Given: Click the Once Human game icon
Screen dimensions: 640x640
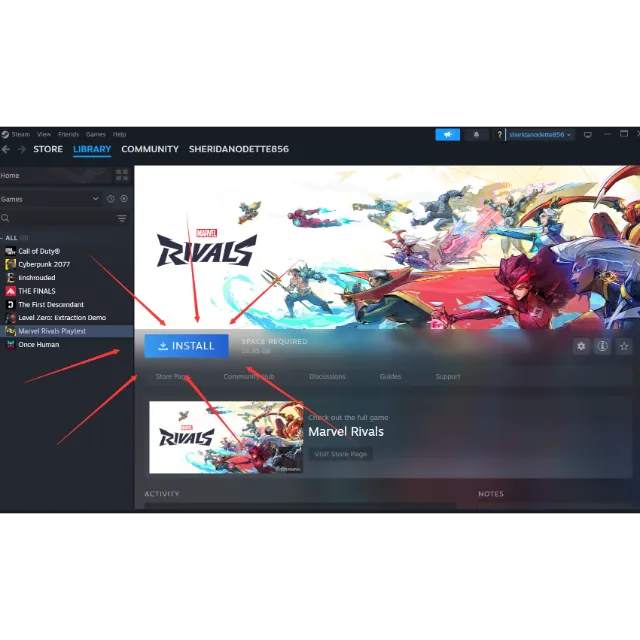Looking at the screenshot, I should click(x=11, y=344).
